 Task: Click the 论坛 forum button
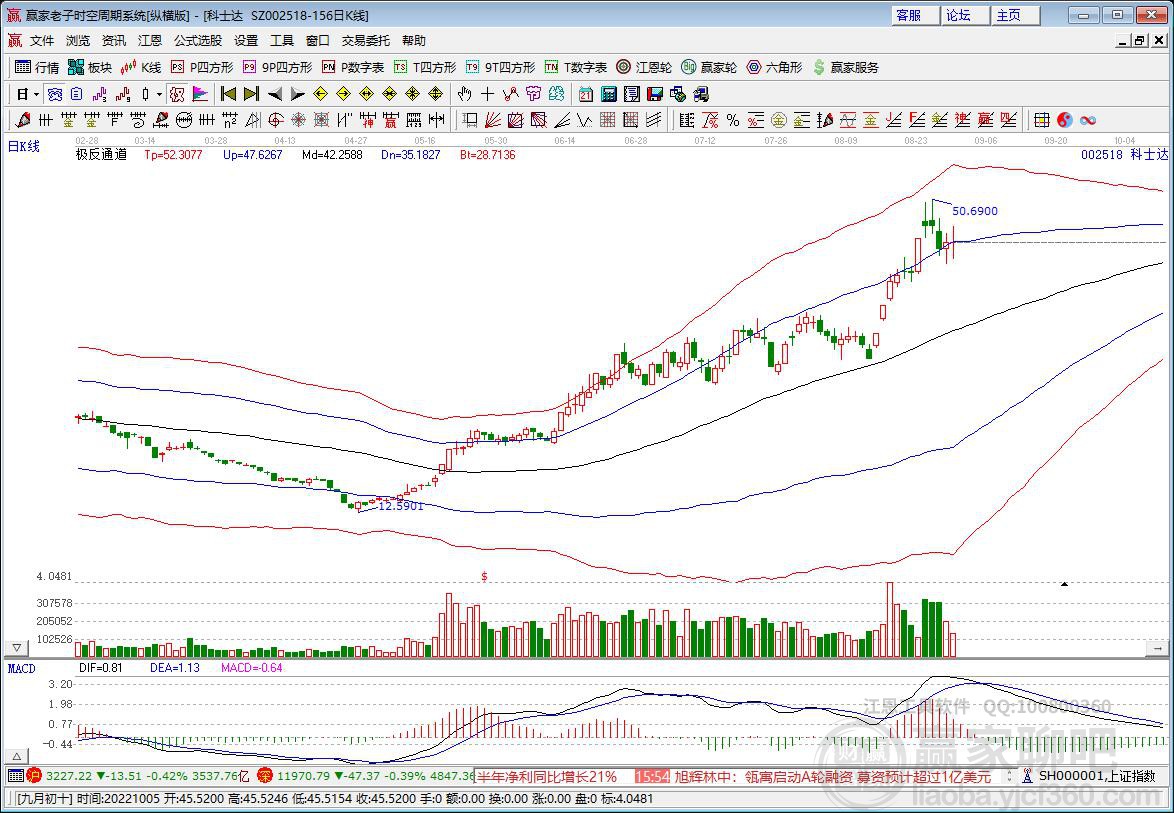pos(958,15)
